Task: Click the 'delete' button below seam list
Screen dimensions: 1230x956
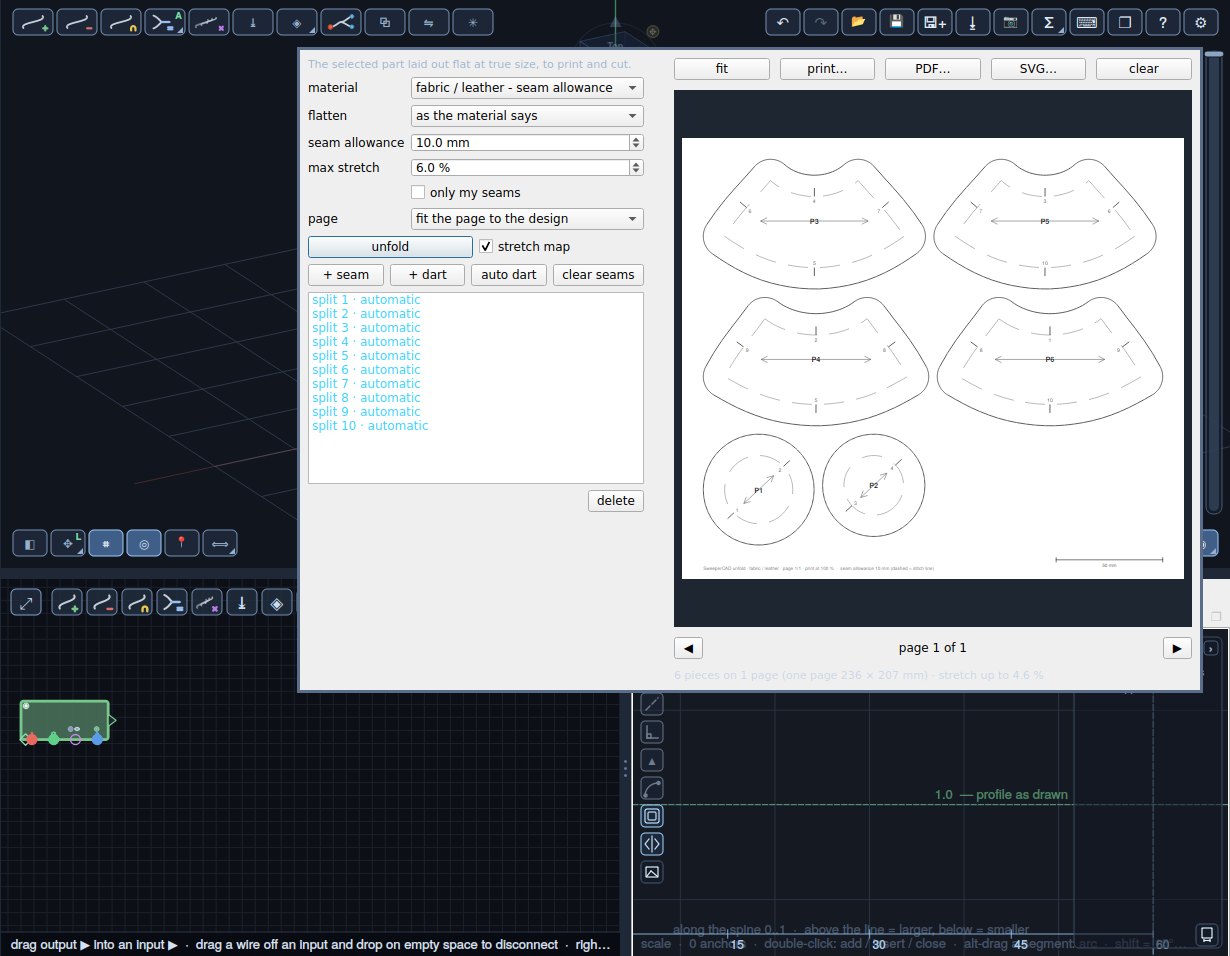Action: coord(616,501)
